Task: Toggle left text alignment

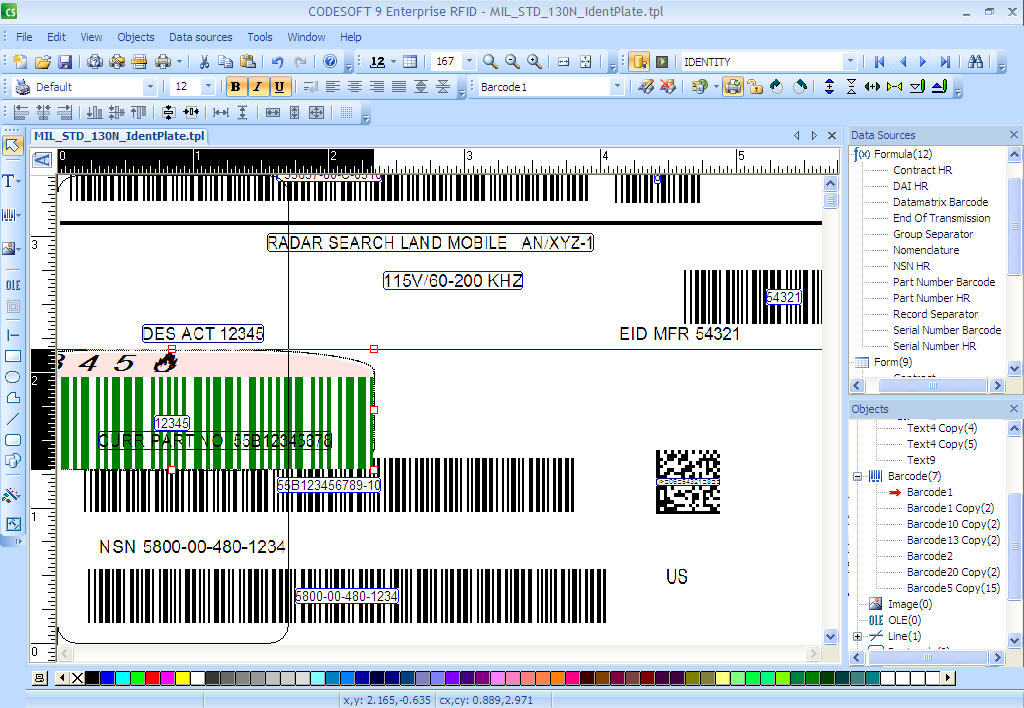Action: (x=332, y=86)
